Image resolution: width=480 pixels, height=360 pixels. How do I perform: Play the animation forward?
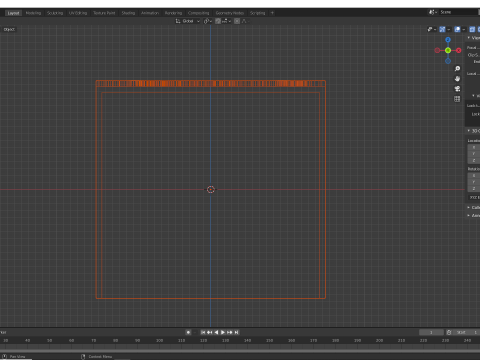tap(223, 332)
